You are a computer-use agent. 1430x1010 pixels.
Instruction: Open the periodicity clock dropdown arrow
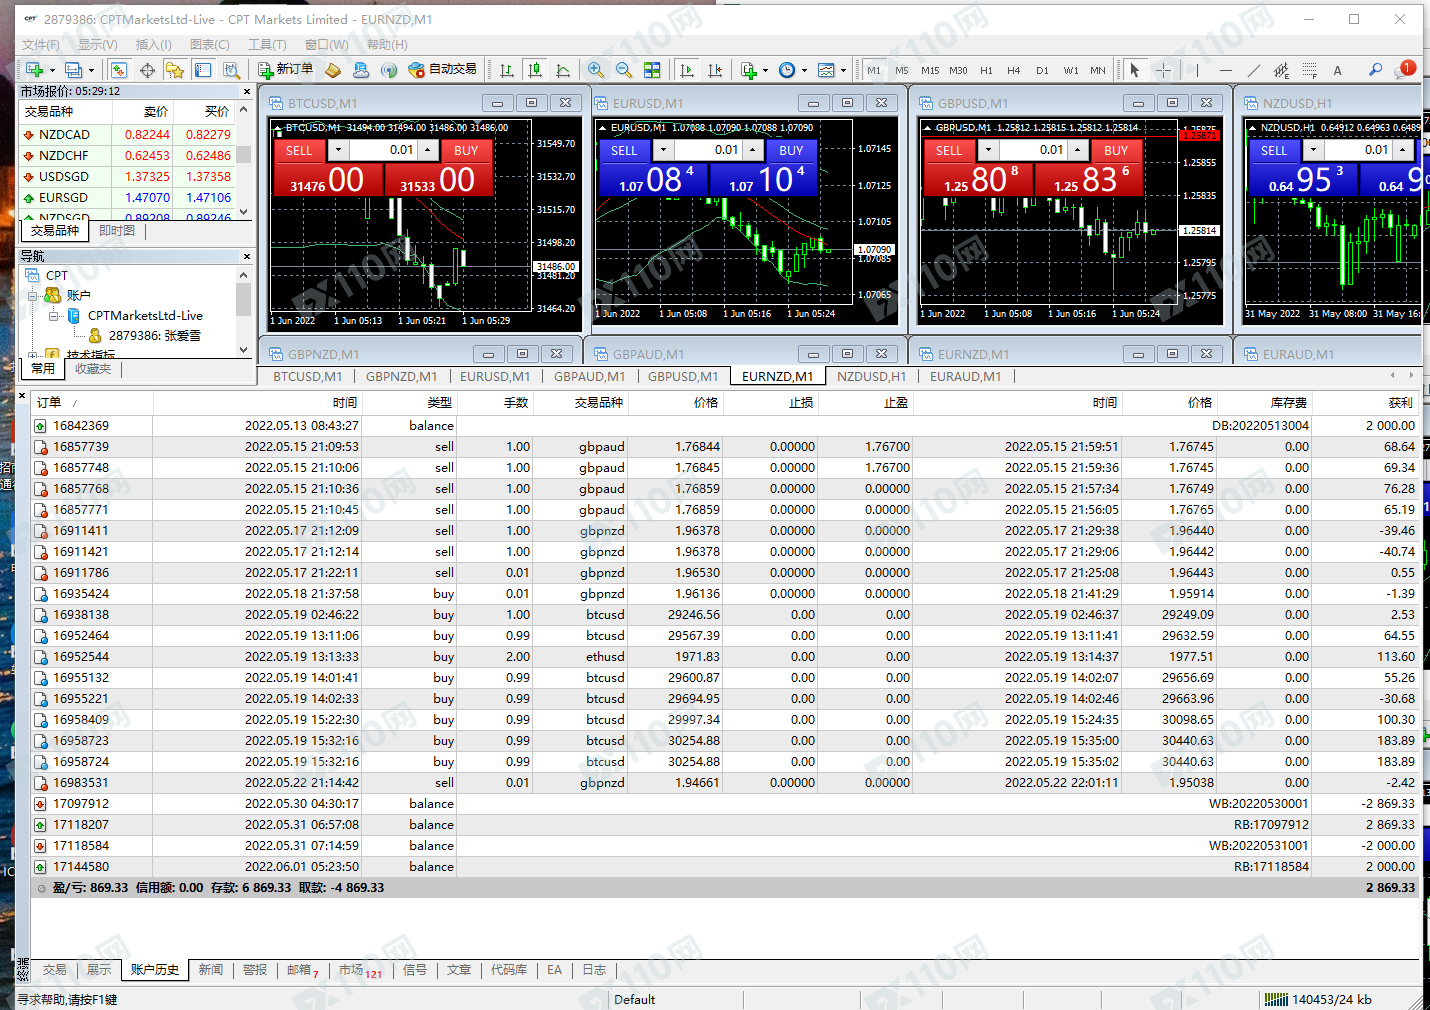804,70
